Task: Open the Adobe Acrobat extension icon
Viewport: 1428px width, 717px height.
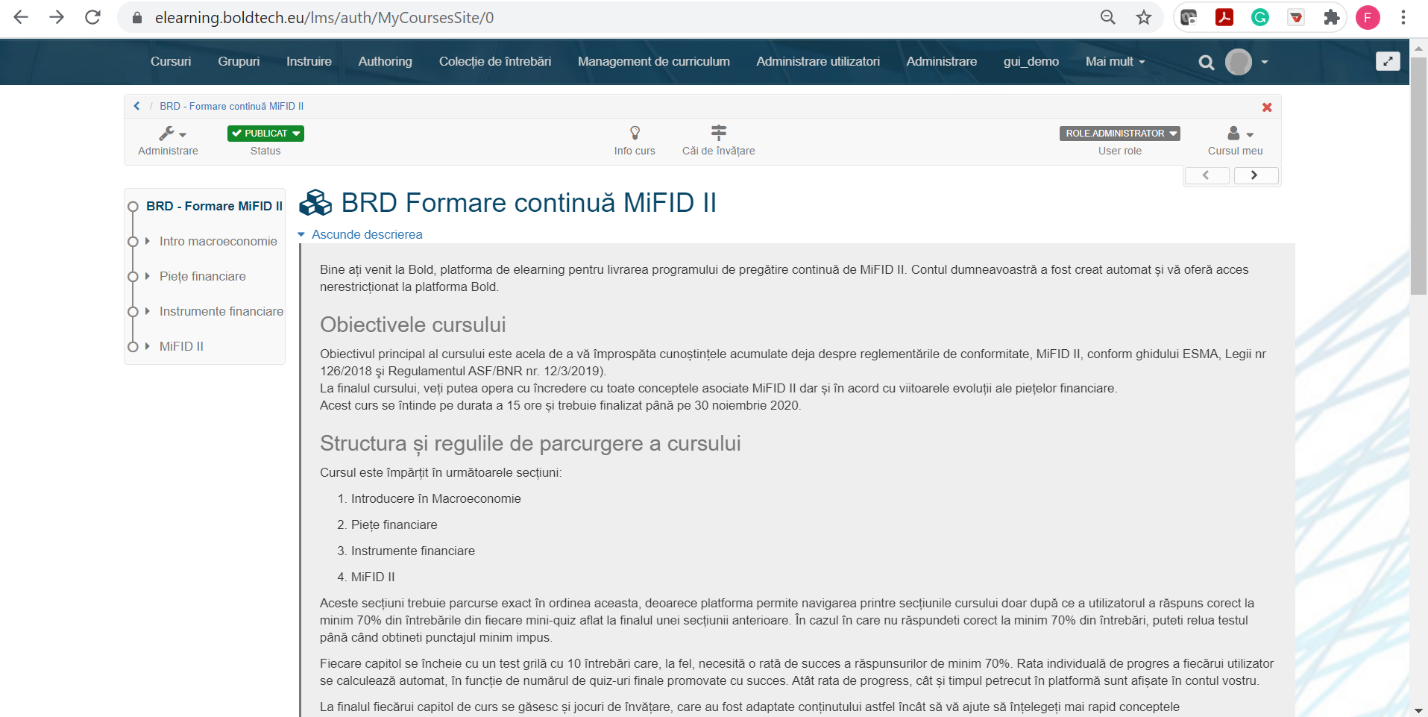Action: click(1223, 17)
